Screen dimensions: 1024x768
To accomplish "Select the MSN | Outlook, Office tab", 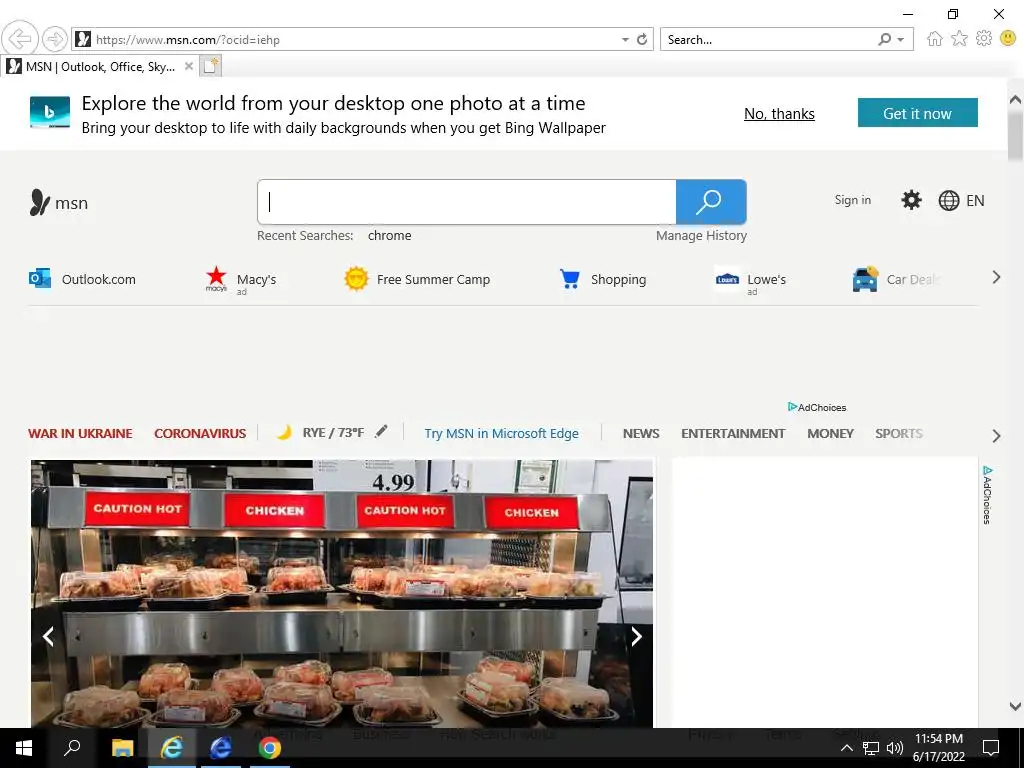I will point(100,67).
